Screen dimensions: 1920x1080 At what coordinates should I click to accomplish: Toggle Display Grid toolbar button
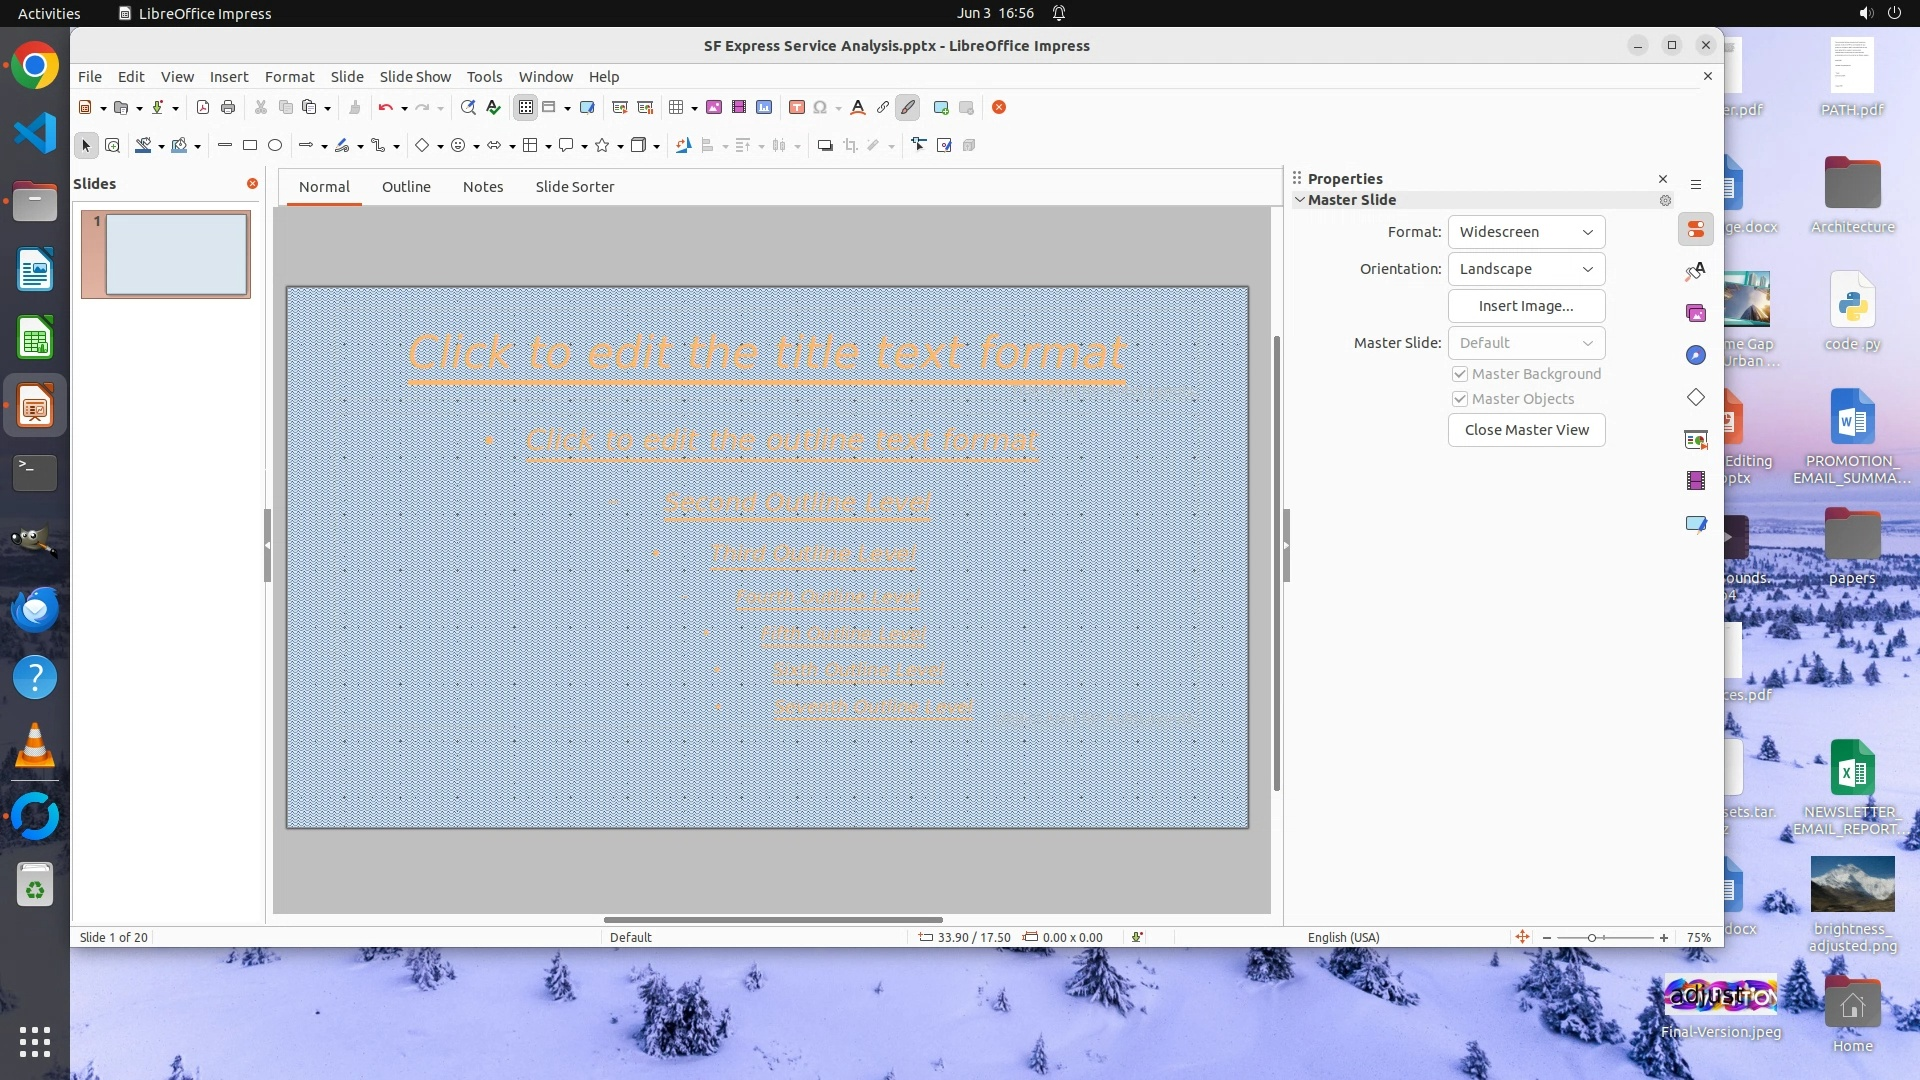(x=526, y=108)
